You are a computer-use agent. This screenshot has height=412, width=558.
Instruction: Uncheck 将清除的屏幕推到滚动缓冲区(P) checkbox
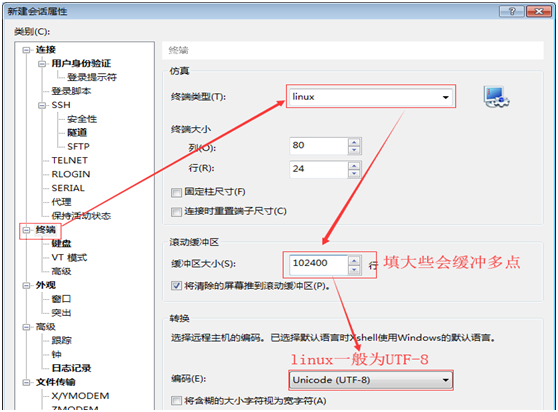[176, 286]
